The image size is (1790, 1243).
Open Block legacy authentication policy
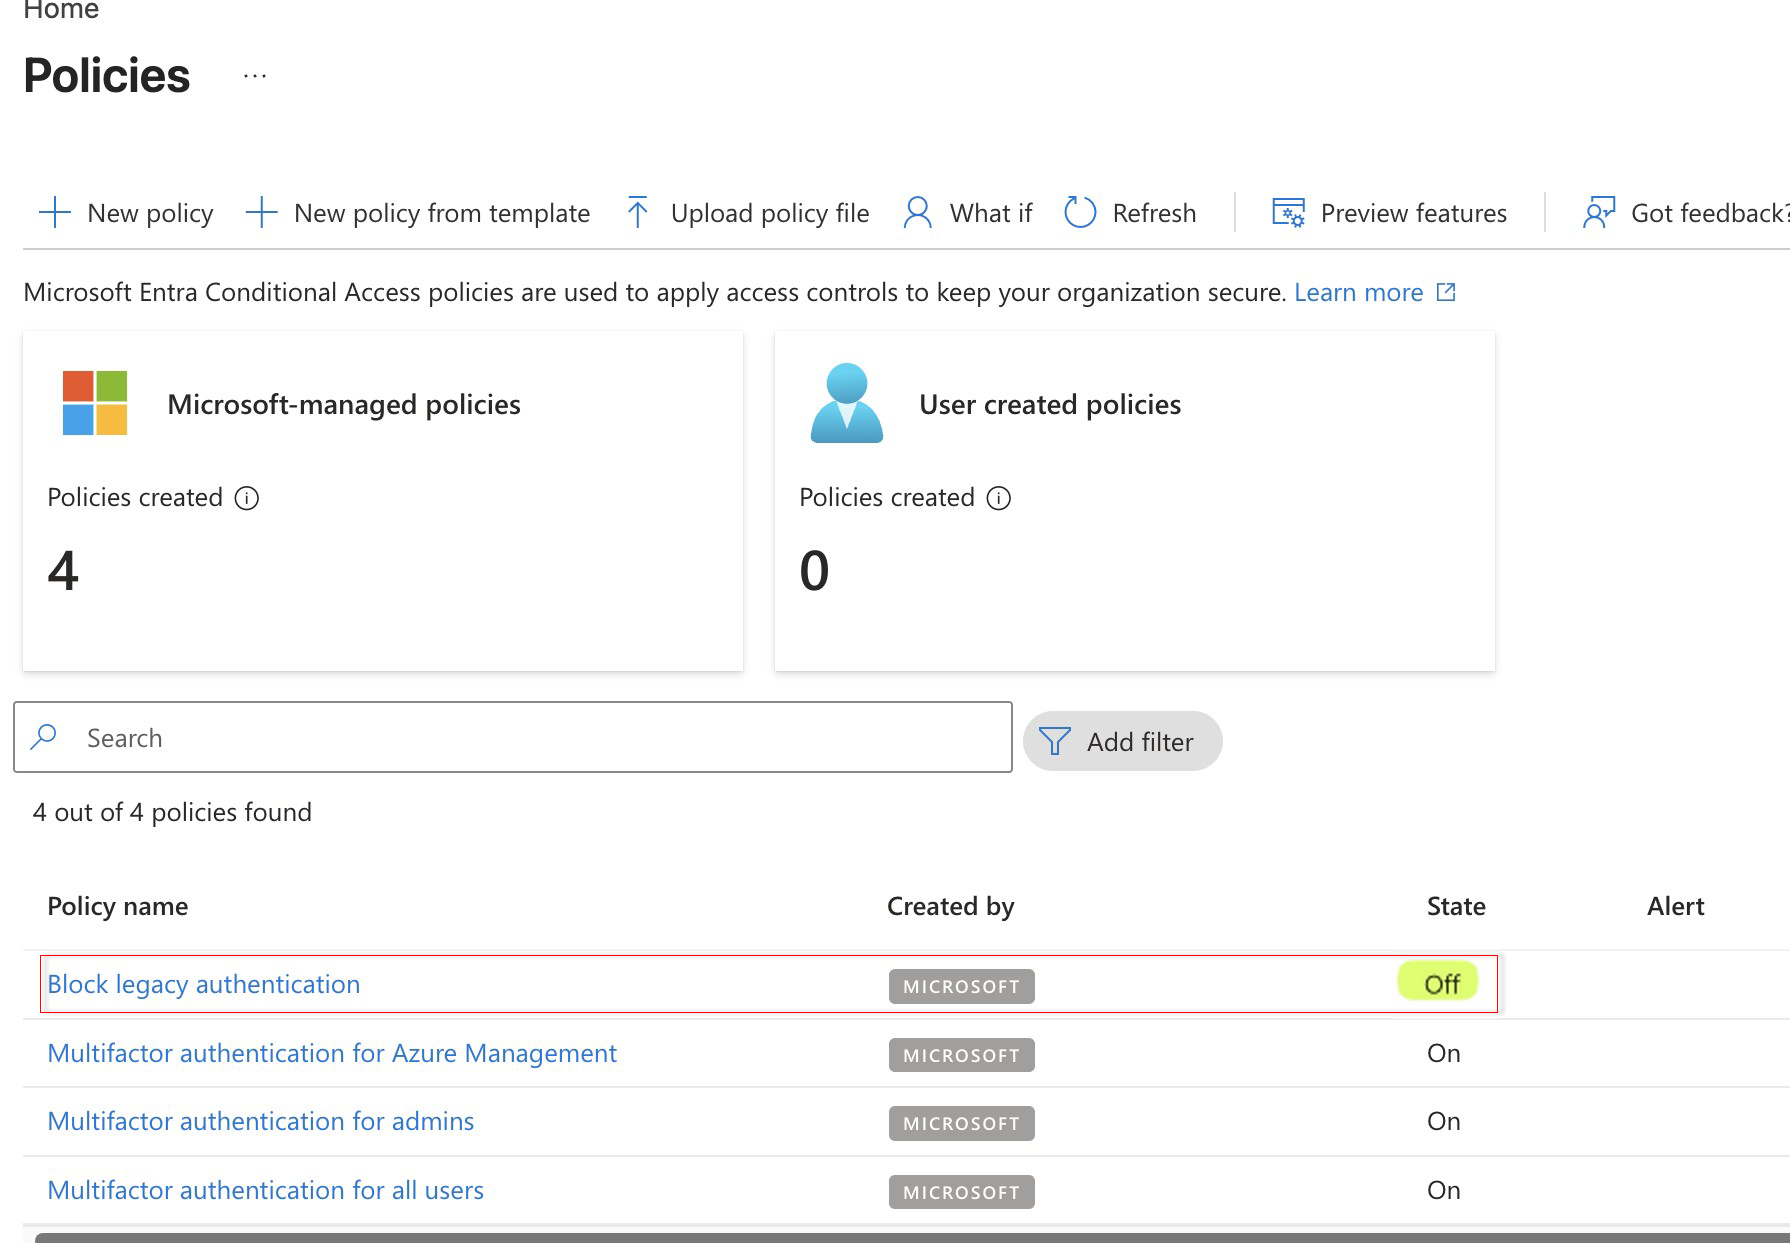click(204, 984)
